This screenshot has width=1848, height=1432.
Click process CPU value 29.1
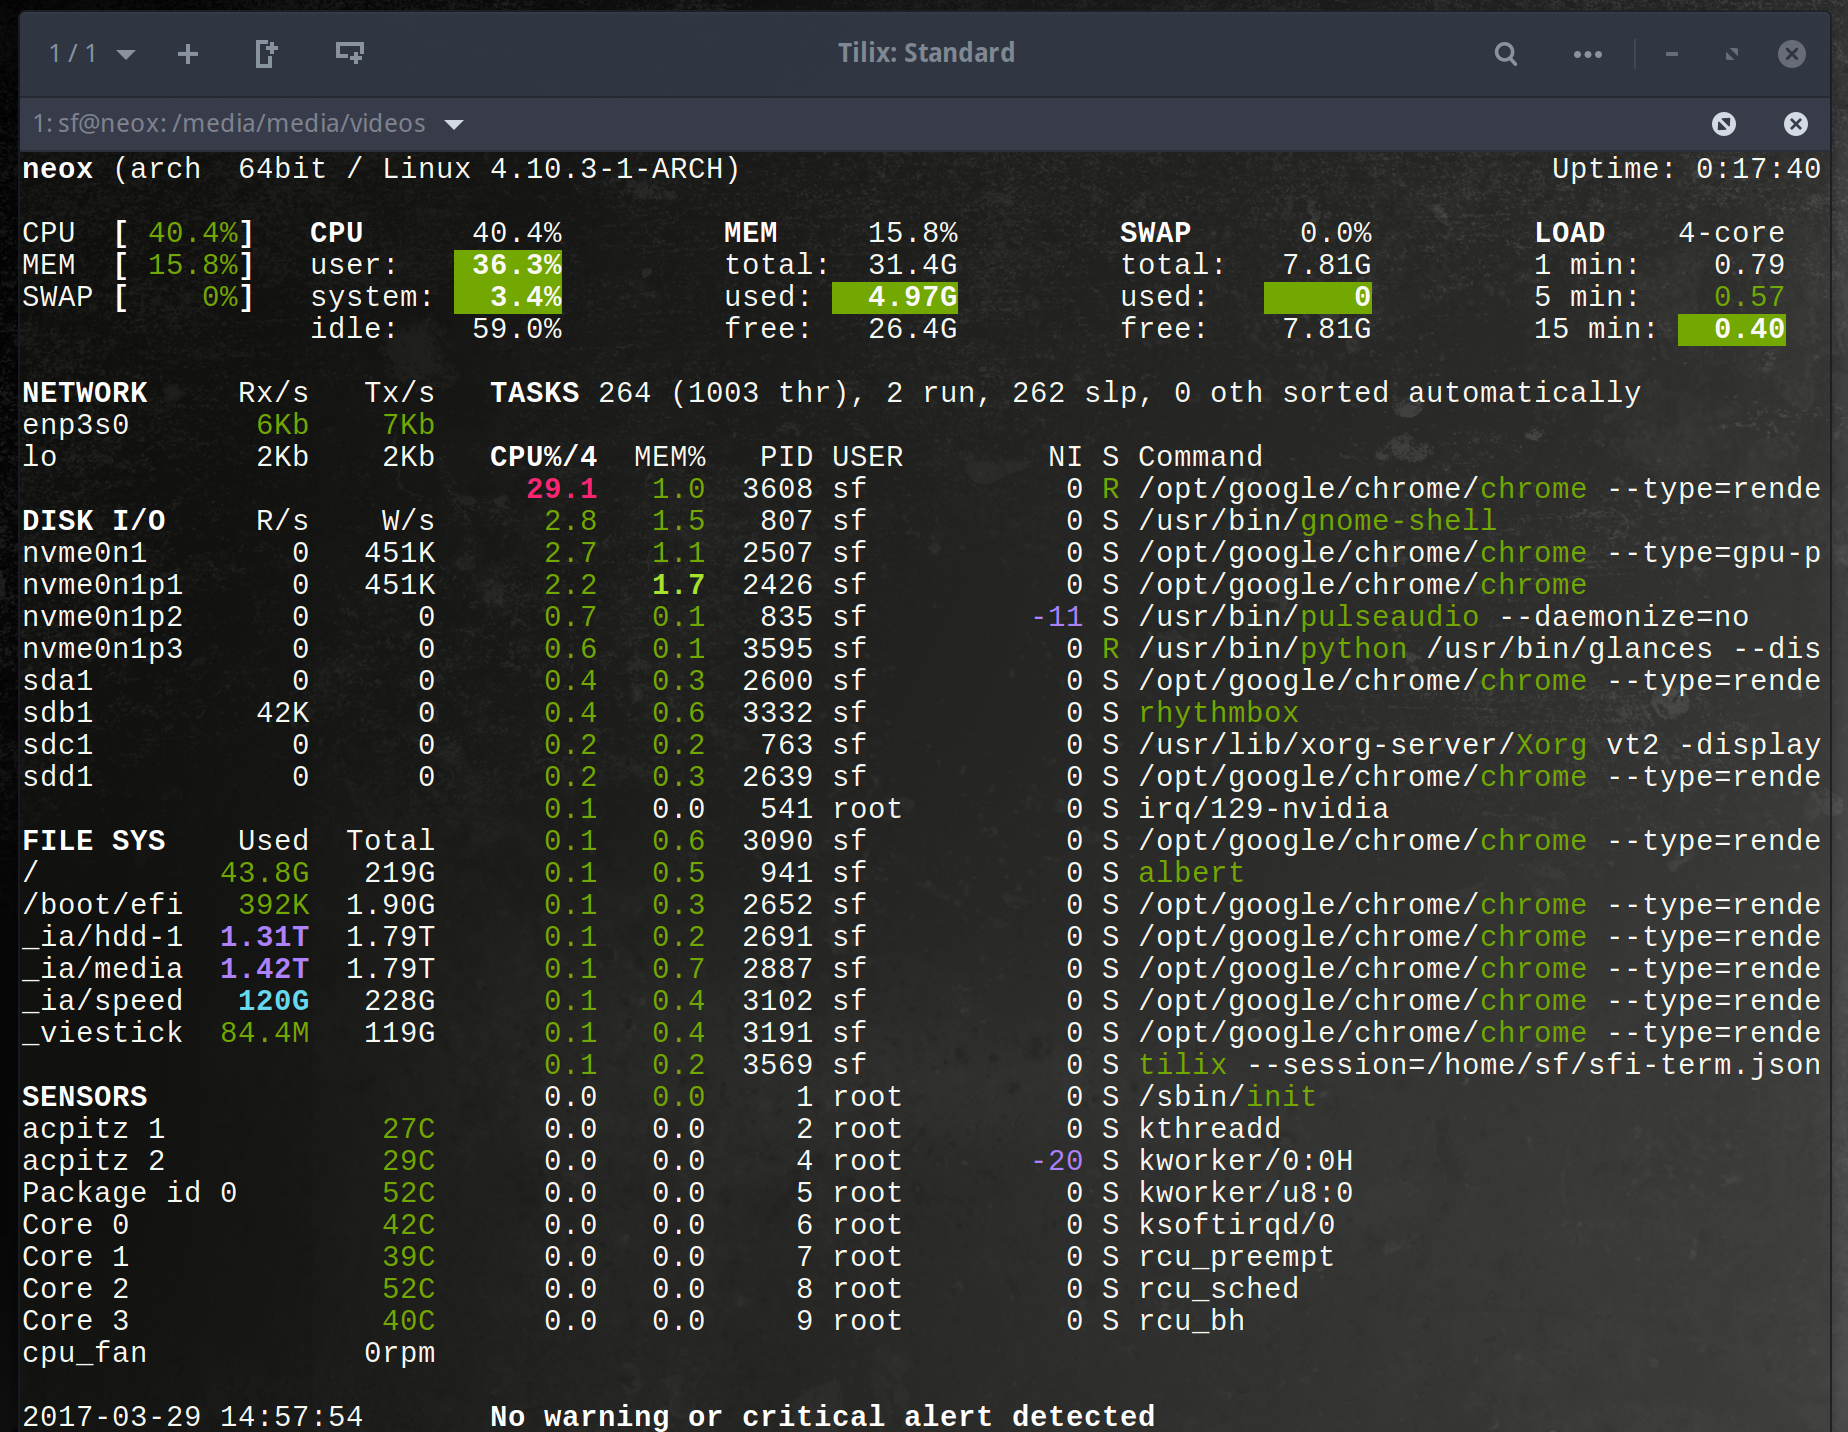click(562, 489)
